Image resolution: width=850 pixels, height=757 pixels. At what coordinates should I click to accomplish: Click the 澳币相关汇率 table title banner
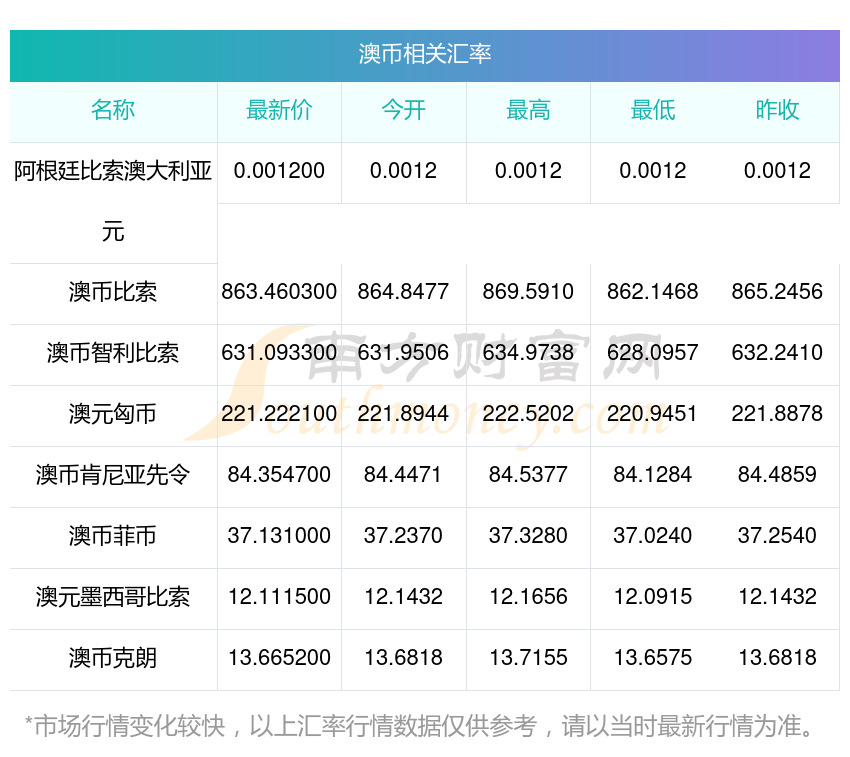[424, 55]
